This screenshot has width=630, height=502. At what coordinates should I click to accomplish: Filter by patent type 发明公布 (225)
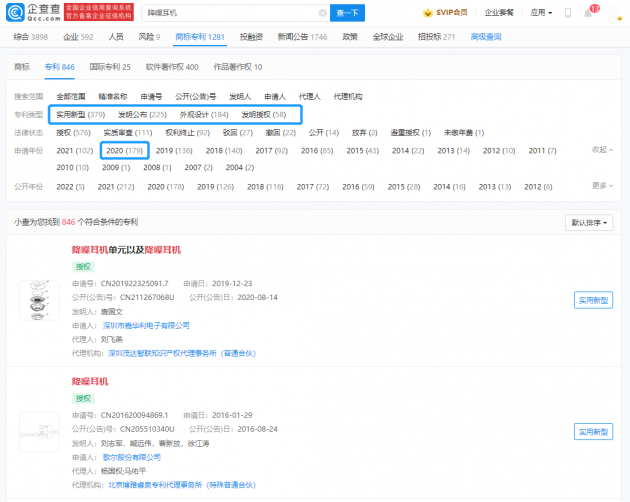142,115
